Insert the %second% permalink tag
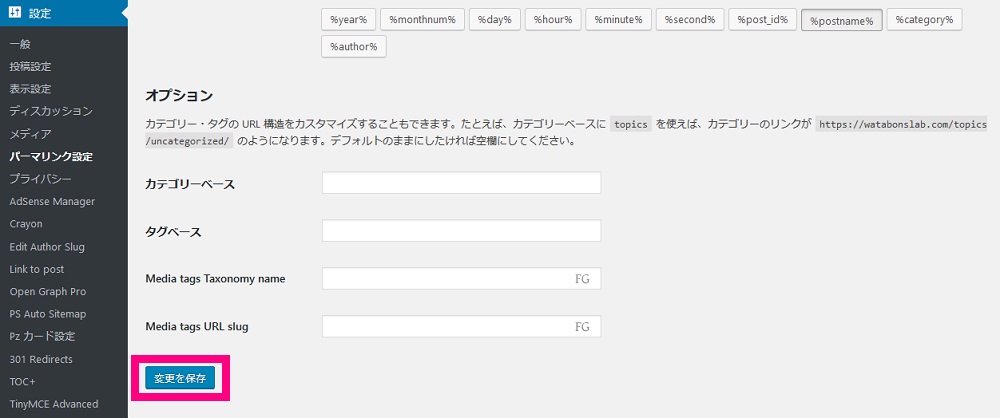The image size is (1000, 418). (689, 20)
